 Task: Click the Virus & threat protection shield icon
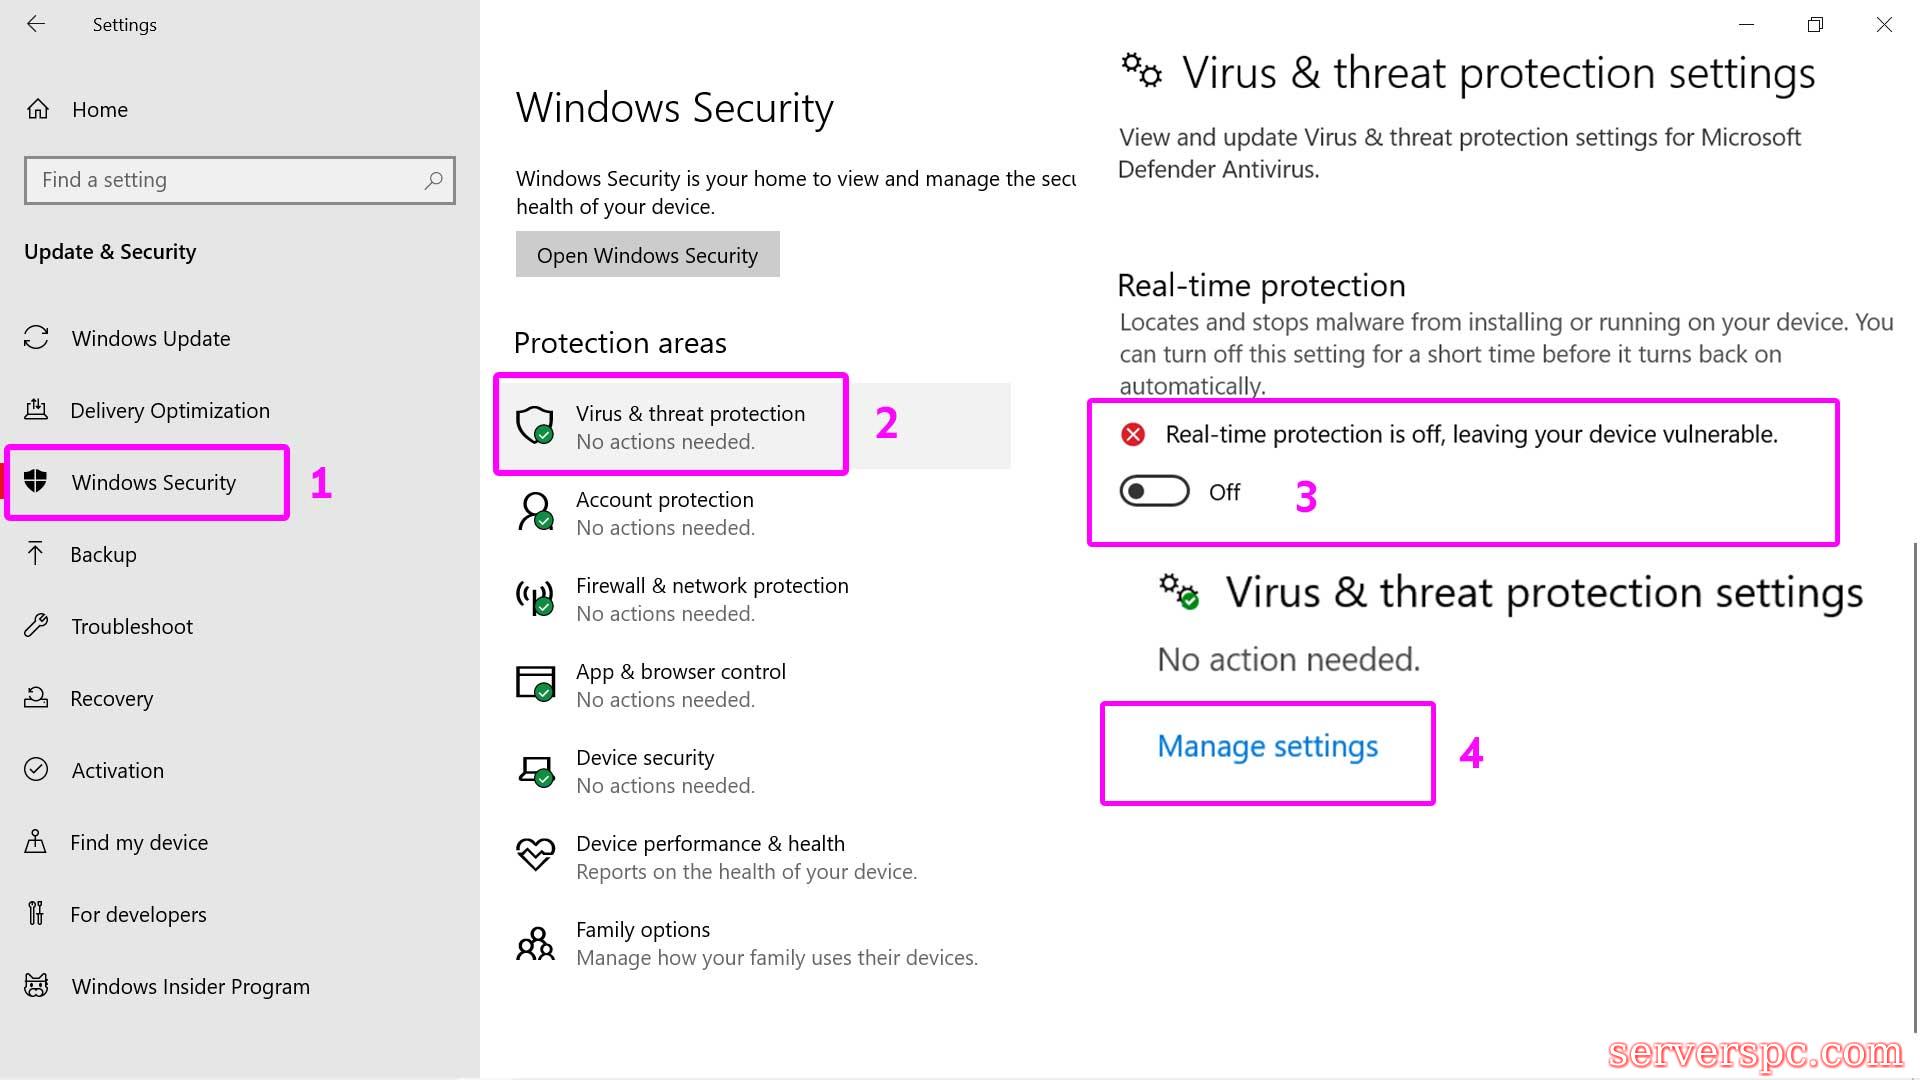click(x=535, y=425)
